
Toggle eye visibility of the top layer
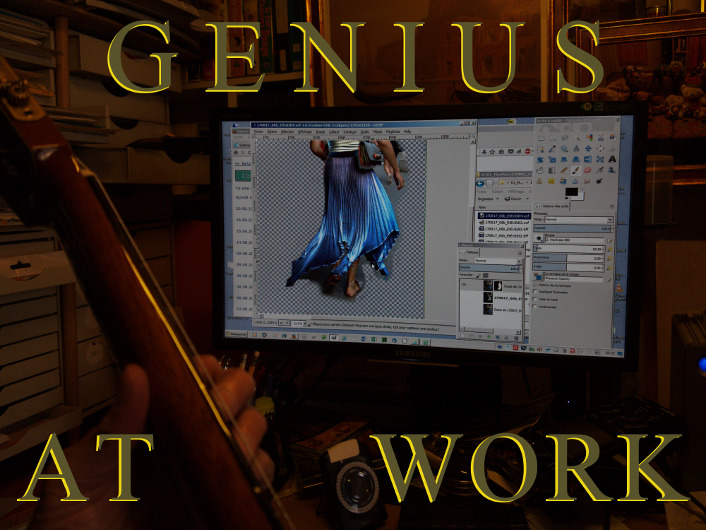tap(464, 285)
